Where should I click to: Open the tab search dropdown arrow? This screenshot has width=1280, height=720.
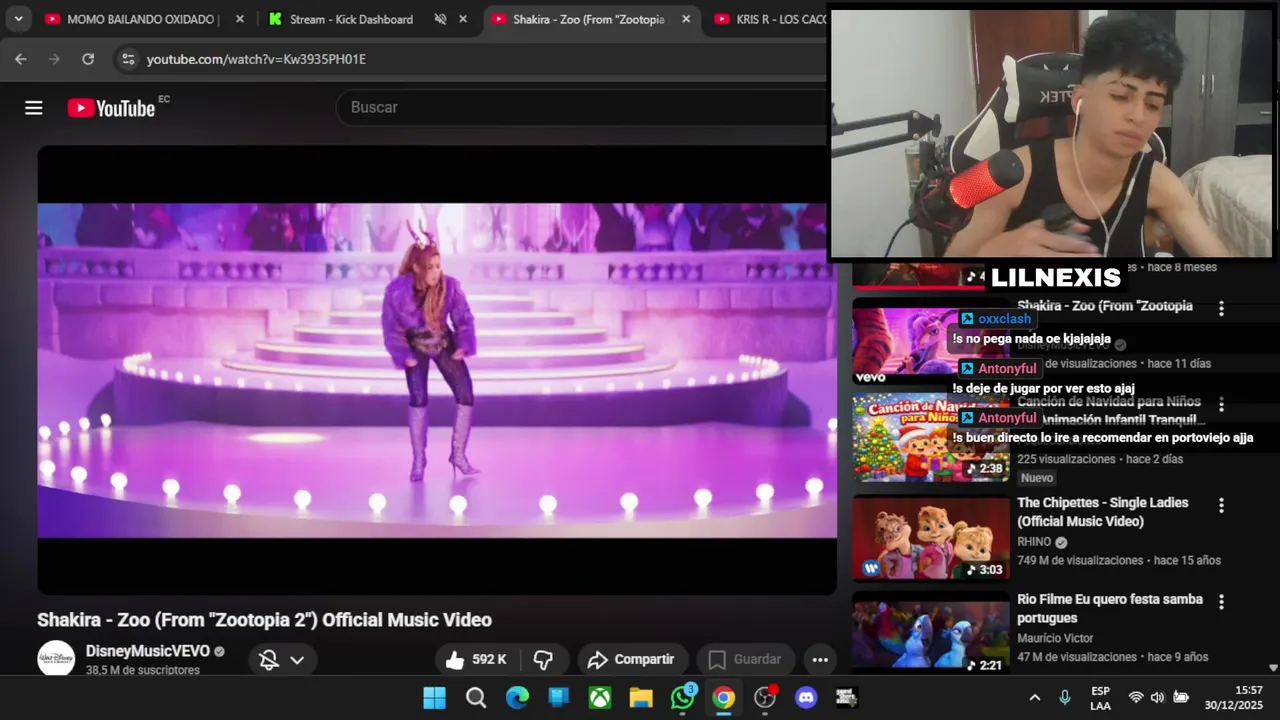click(x=18, y=19)
